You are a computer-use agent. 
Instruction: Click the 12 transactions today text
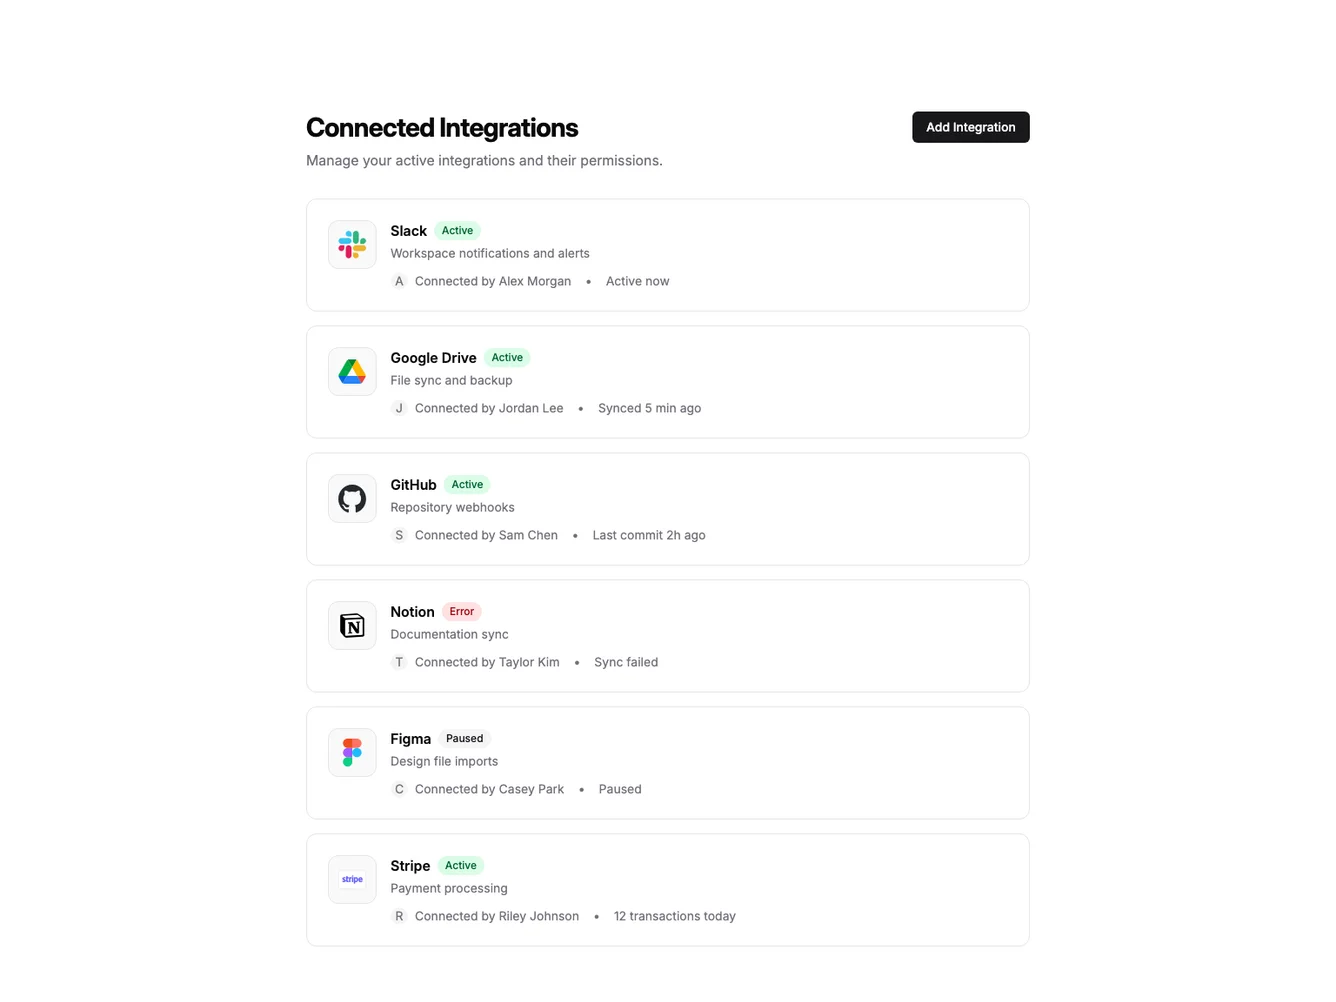coord(674,915)
